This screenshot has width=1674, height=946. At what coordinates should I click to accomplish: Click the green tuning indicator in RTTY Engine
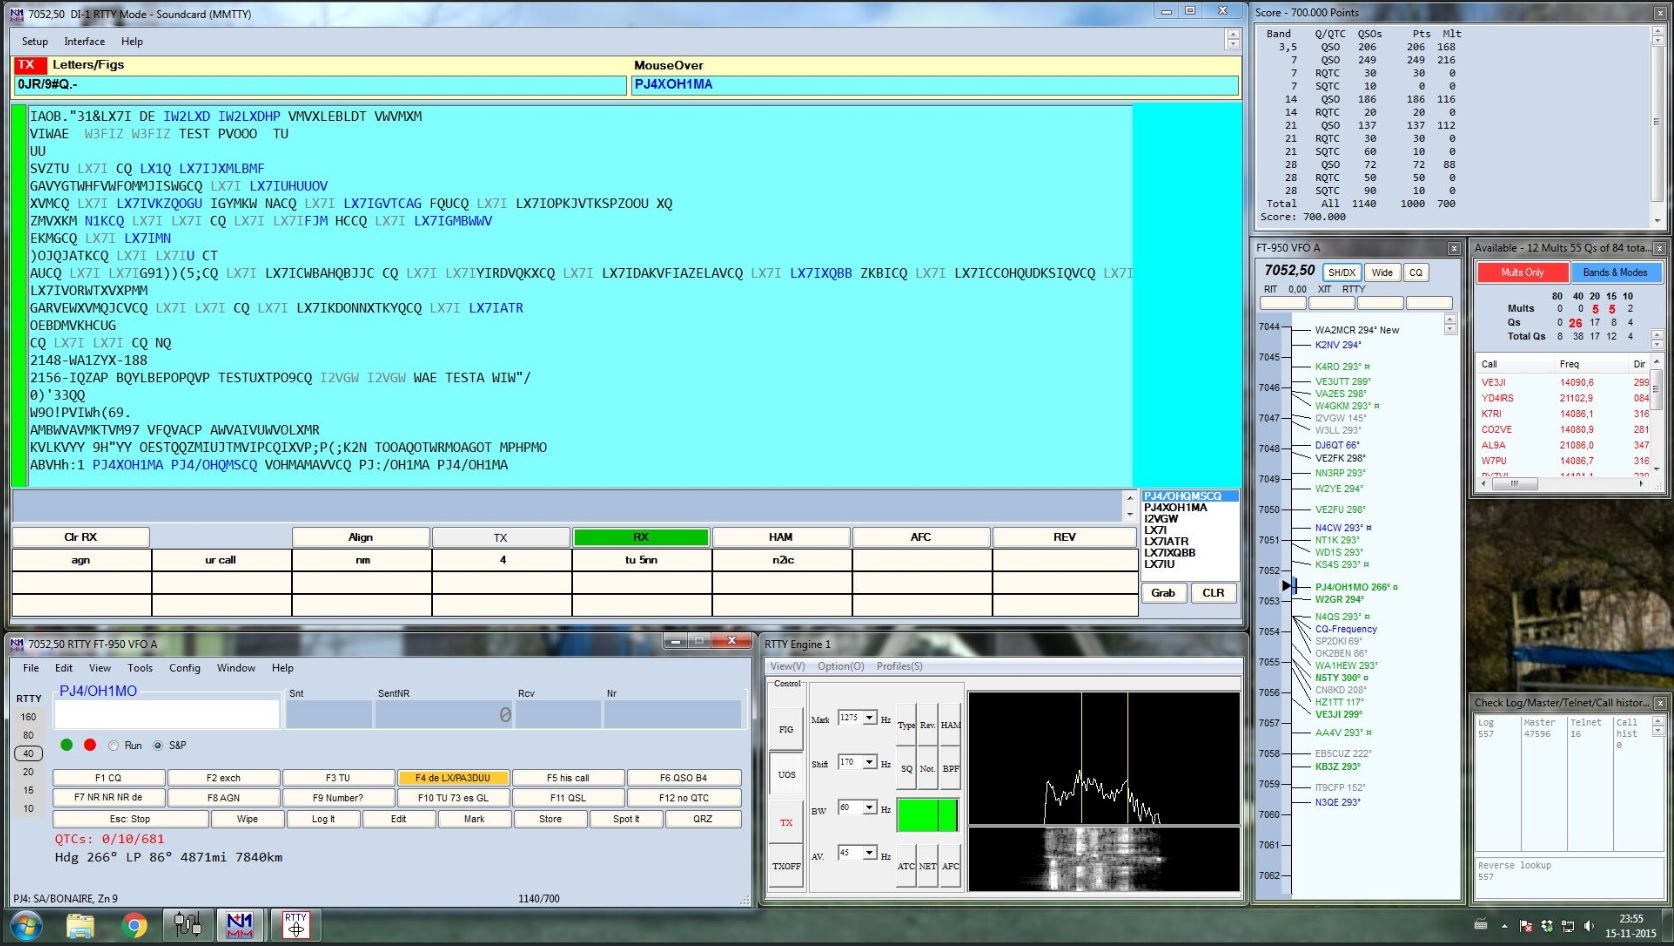point(927,815)
